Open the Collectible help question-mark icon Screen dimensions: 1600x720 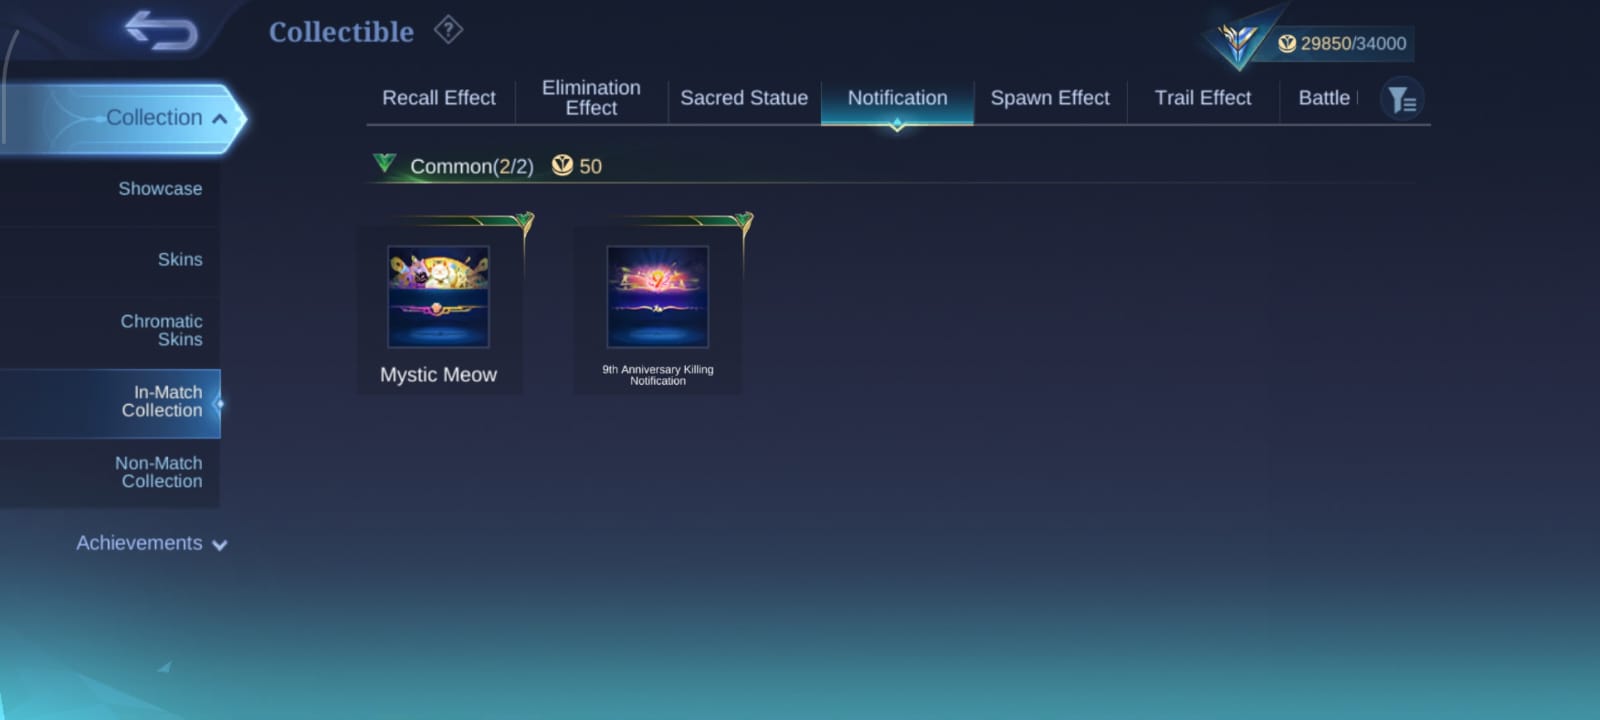point(448,30)
